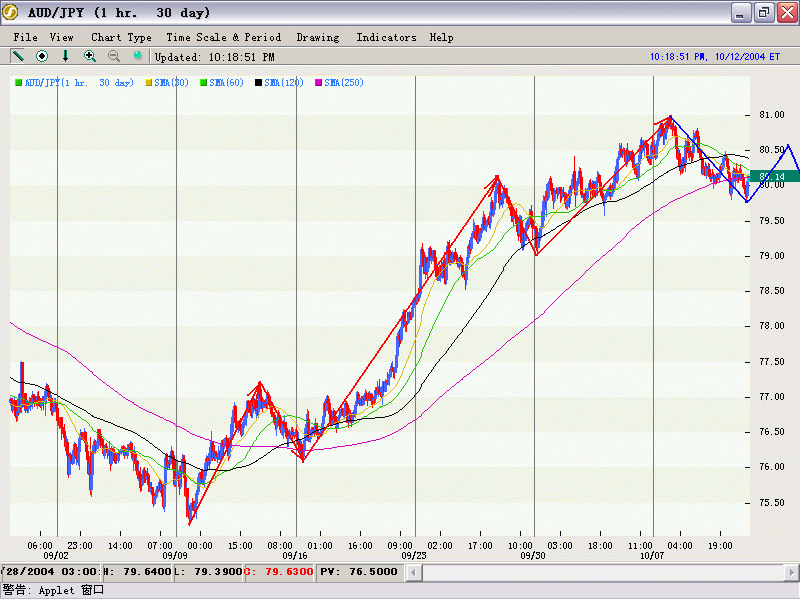Click the grayed zoom out magnifier

[114, 57]
